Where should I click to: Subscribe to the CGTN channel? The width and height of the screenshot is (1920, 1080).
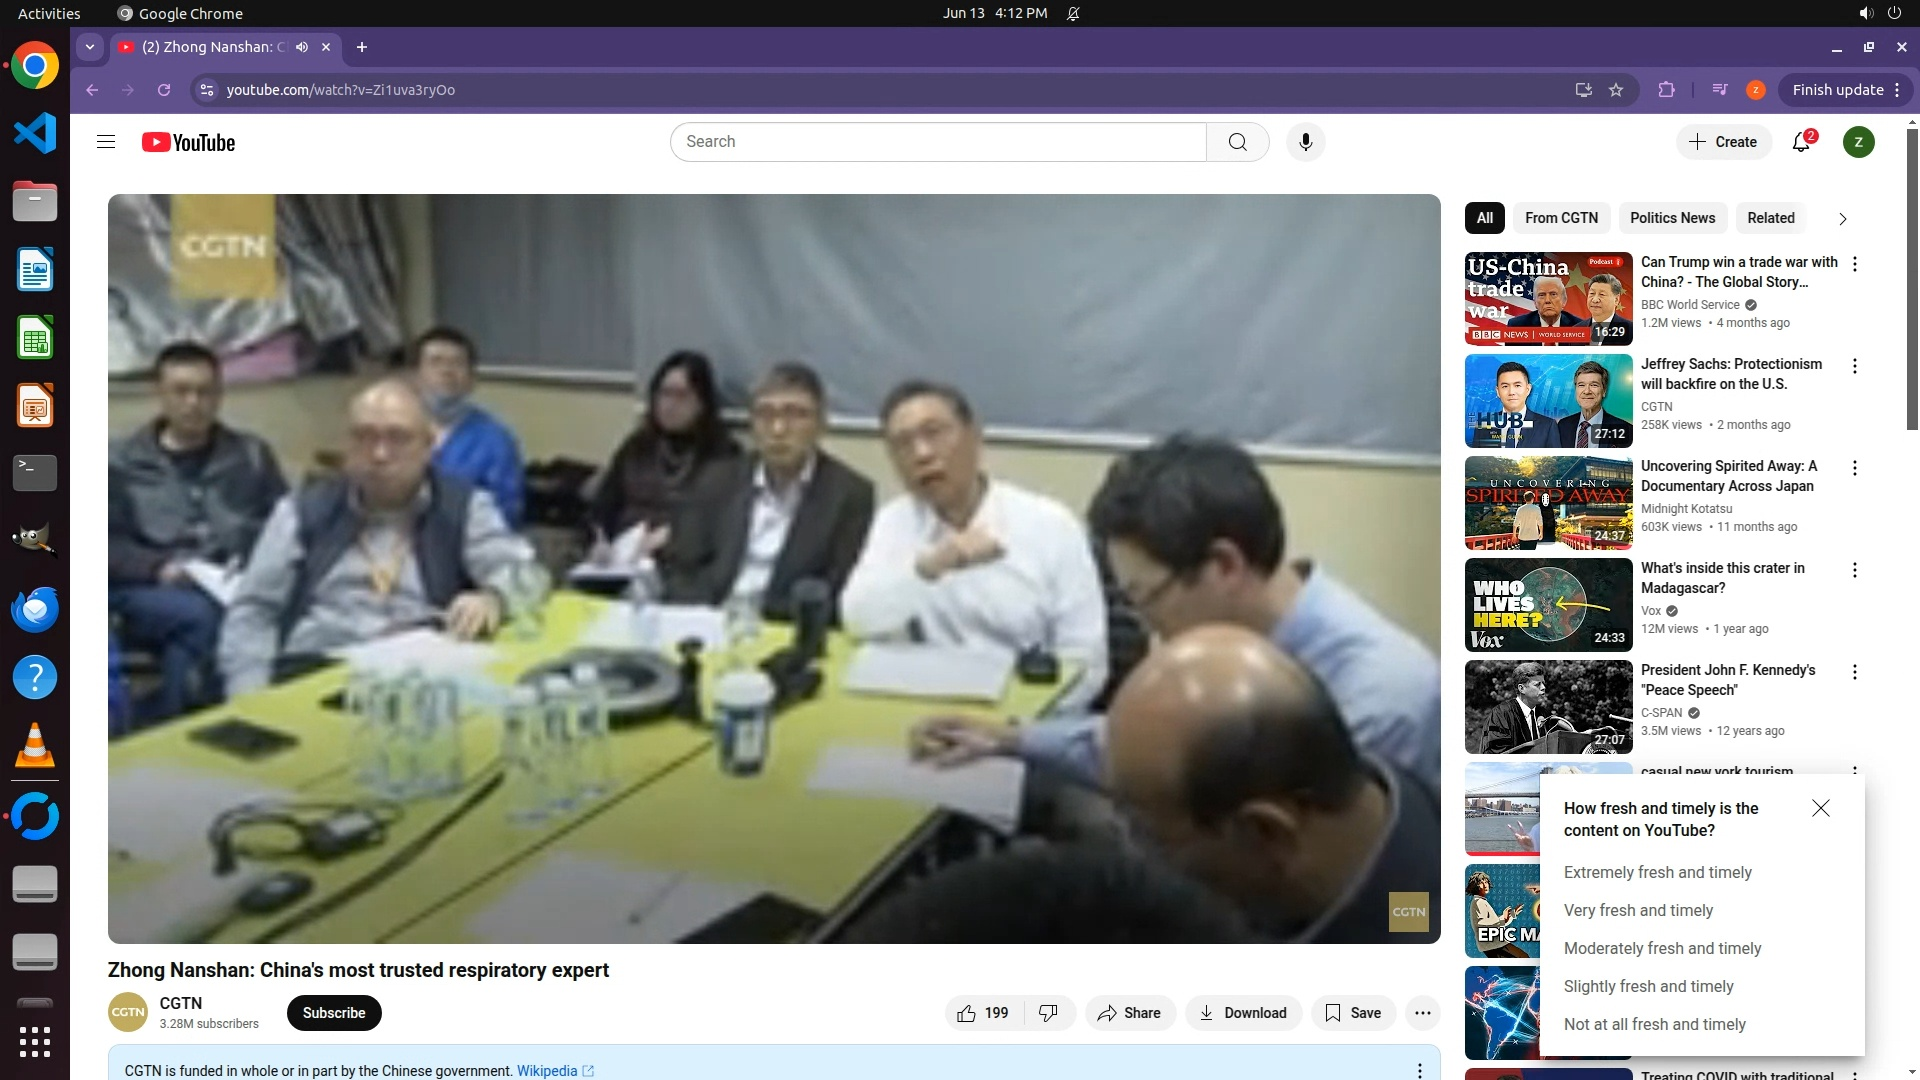click(334, 1013)
